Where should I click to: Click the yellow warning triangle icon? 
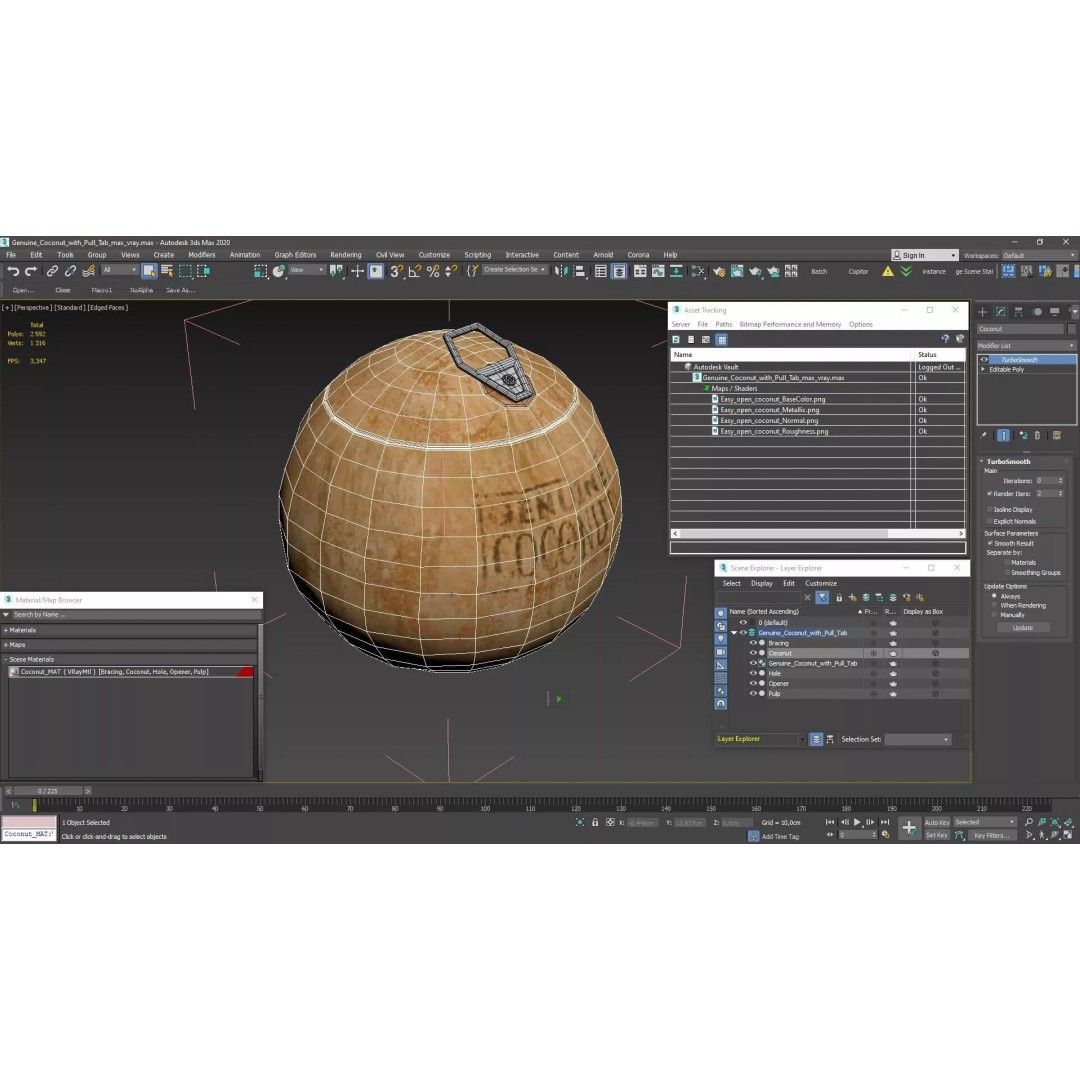pyautogui.click(x=888, y=271)
